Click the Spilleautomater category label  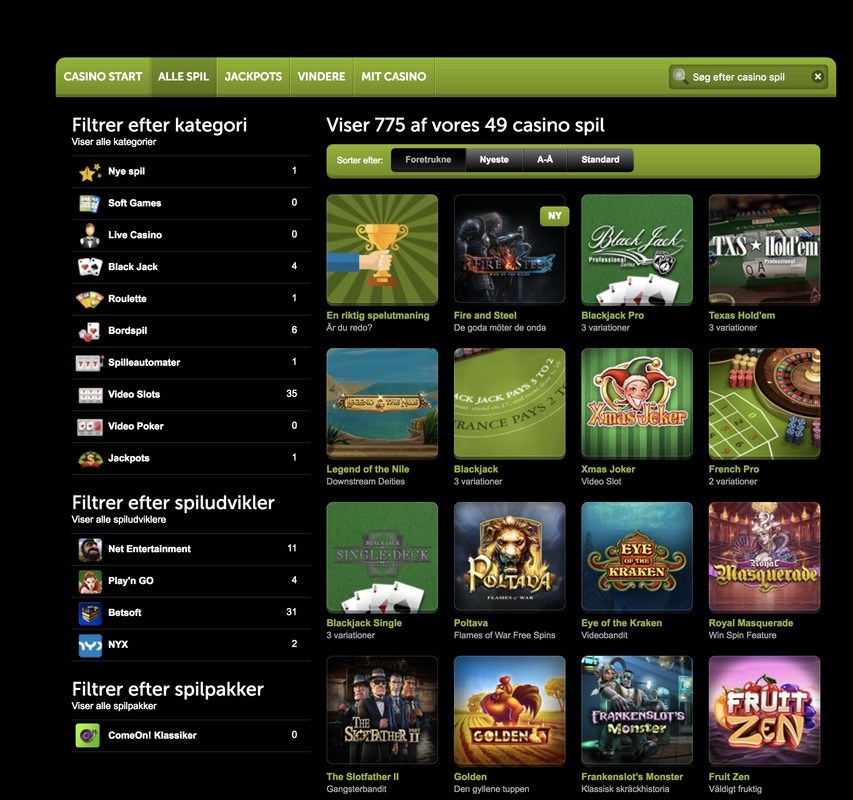(144, 363)
